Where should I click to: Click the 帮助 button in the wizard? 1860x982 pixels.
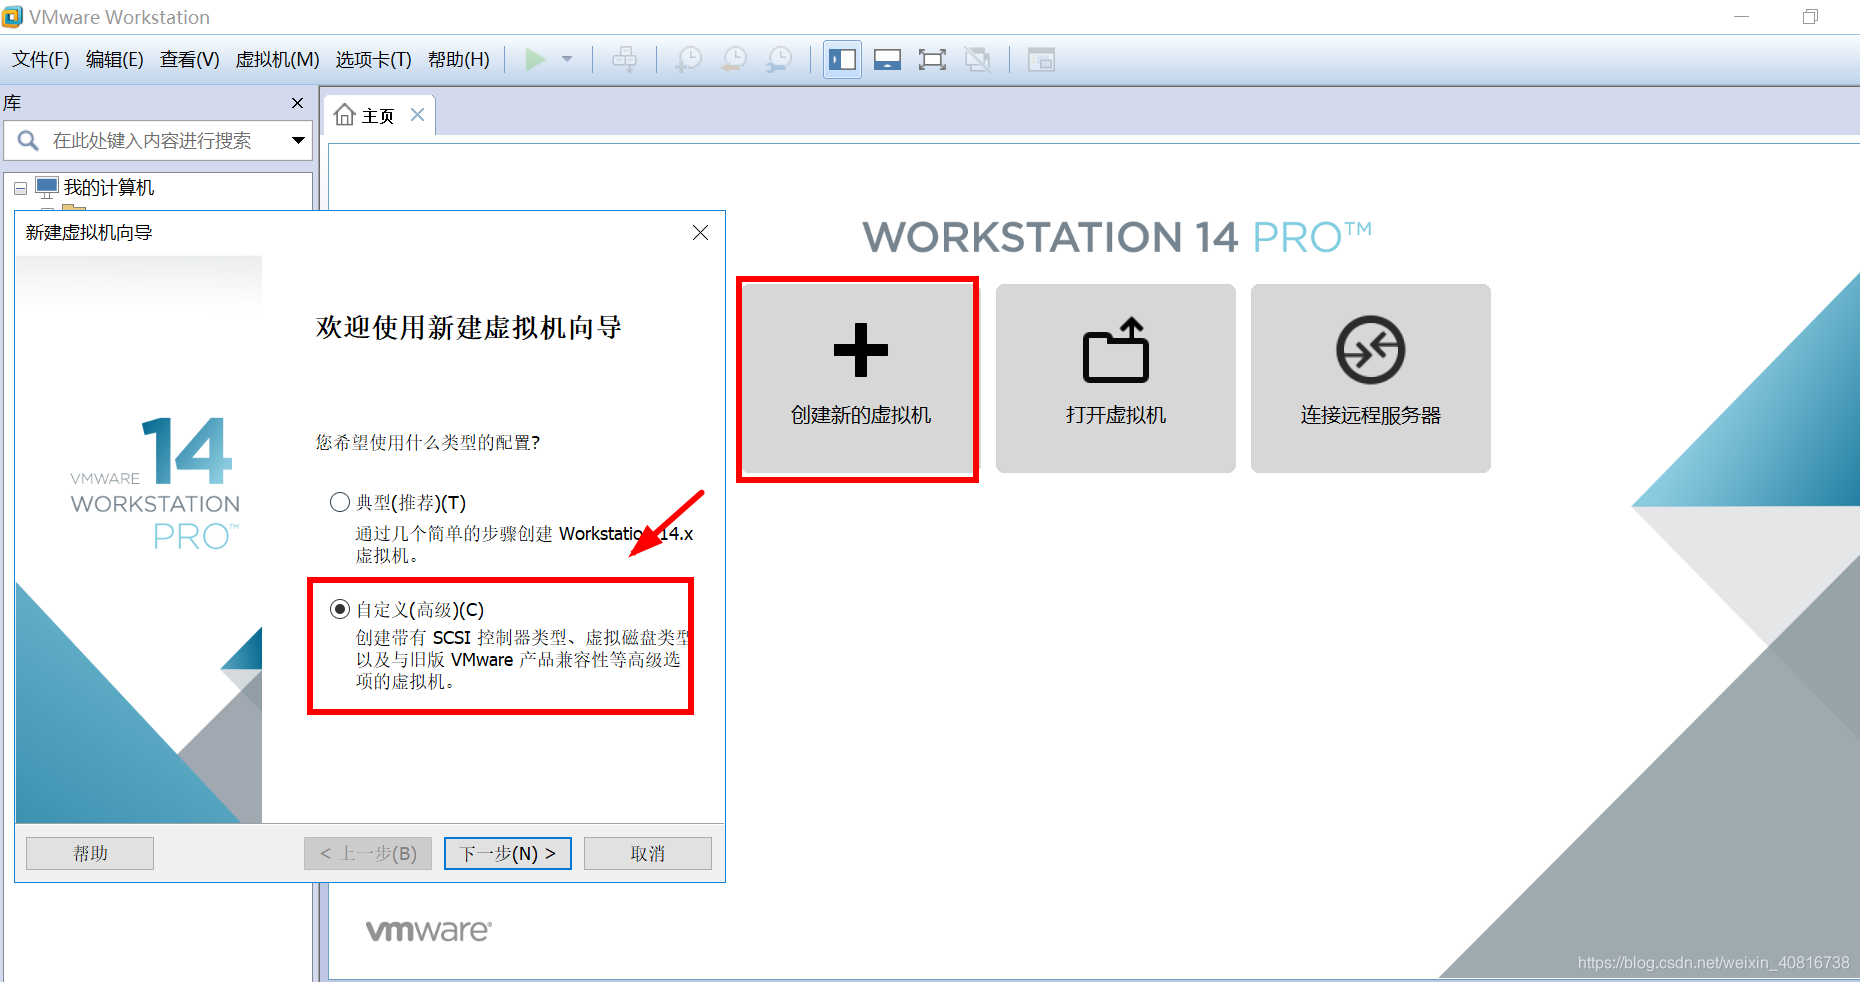(x=90, y=853)
